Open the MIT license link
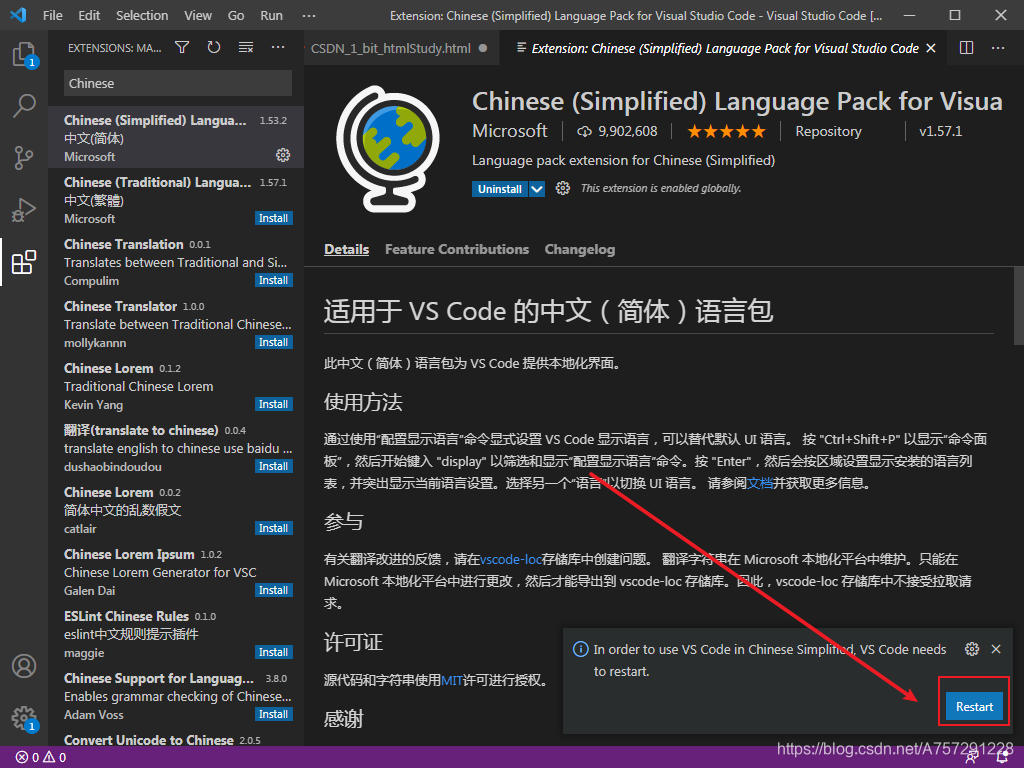 click(x=452, y=680)
